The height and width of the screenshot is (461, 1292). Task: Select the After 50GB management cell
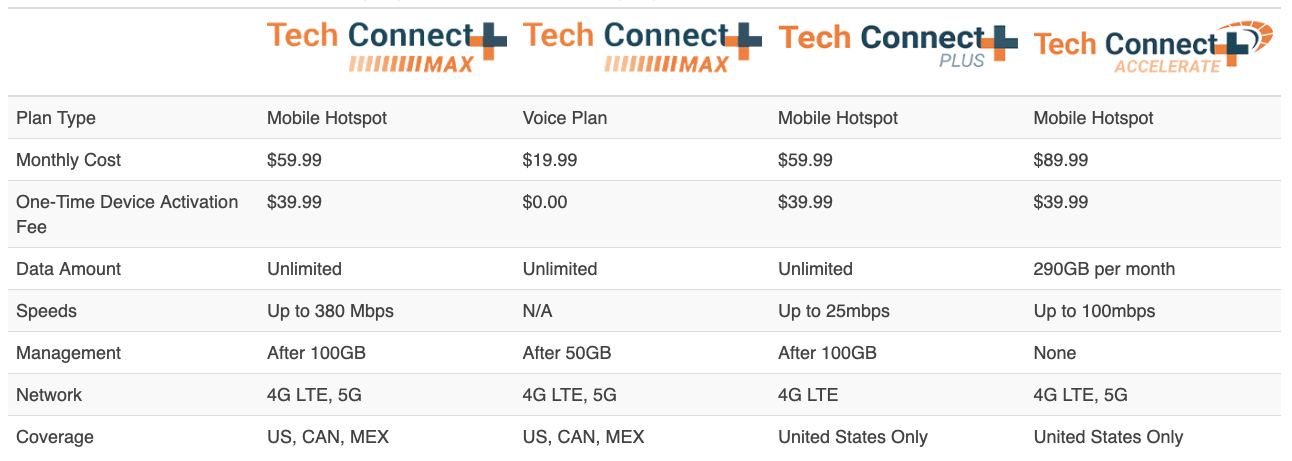coord(567,353)
